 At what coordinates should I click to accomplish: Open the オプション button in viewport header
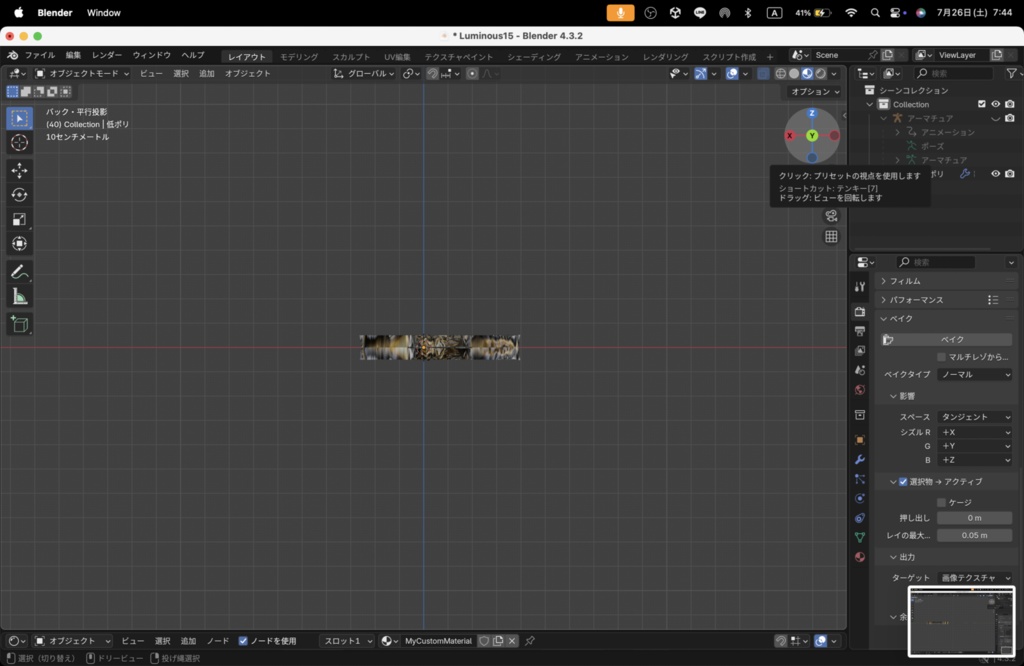(x=813, y=91)
